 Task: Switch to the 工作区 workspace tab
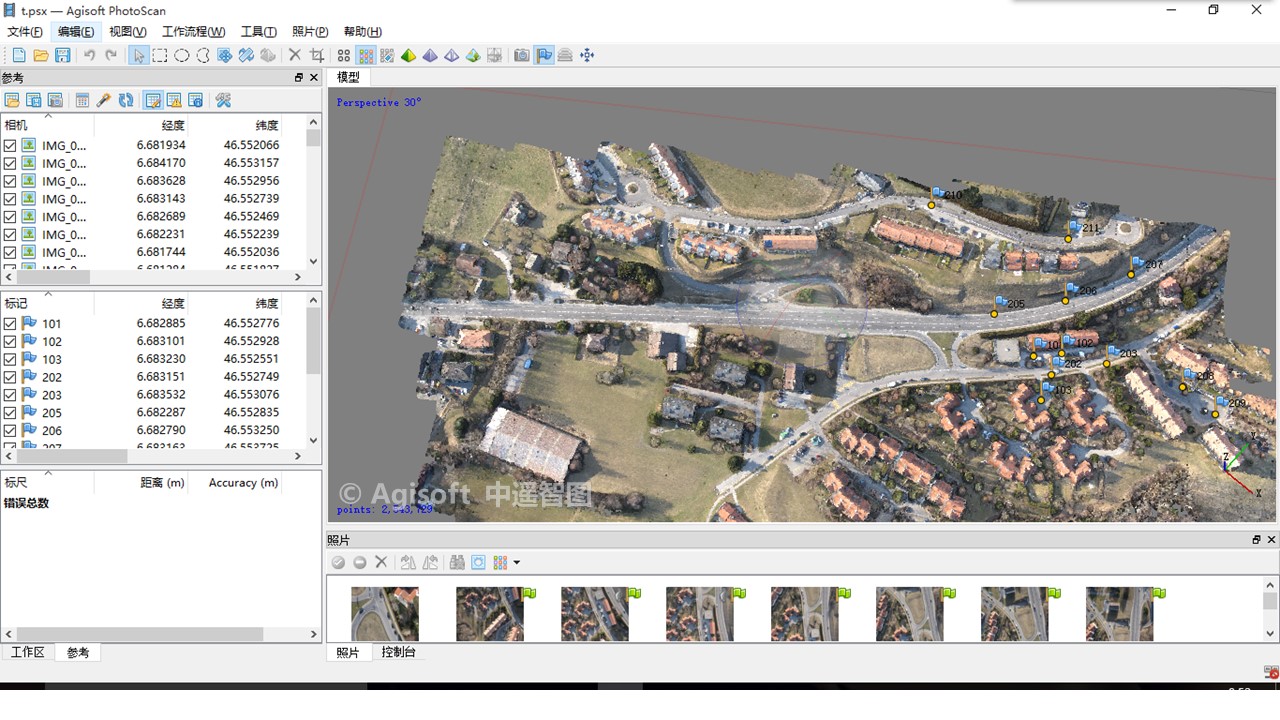27,652
